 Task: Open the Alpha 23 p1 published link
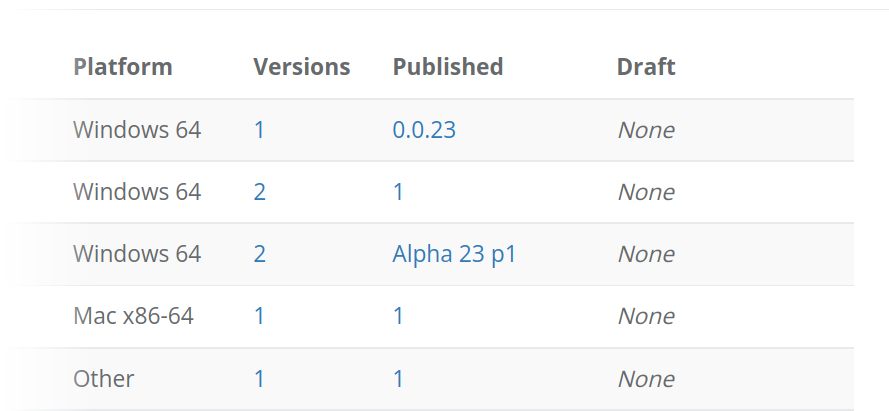[454, 254]
